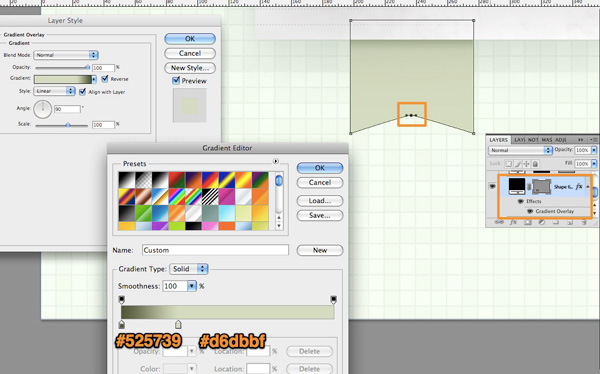
Task: Click OK in the Layer Style dialog
Action: click(190, 39)
